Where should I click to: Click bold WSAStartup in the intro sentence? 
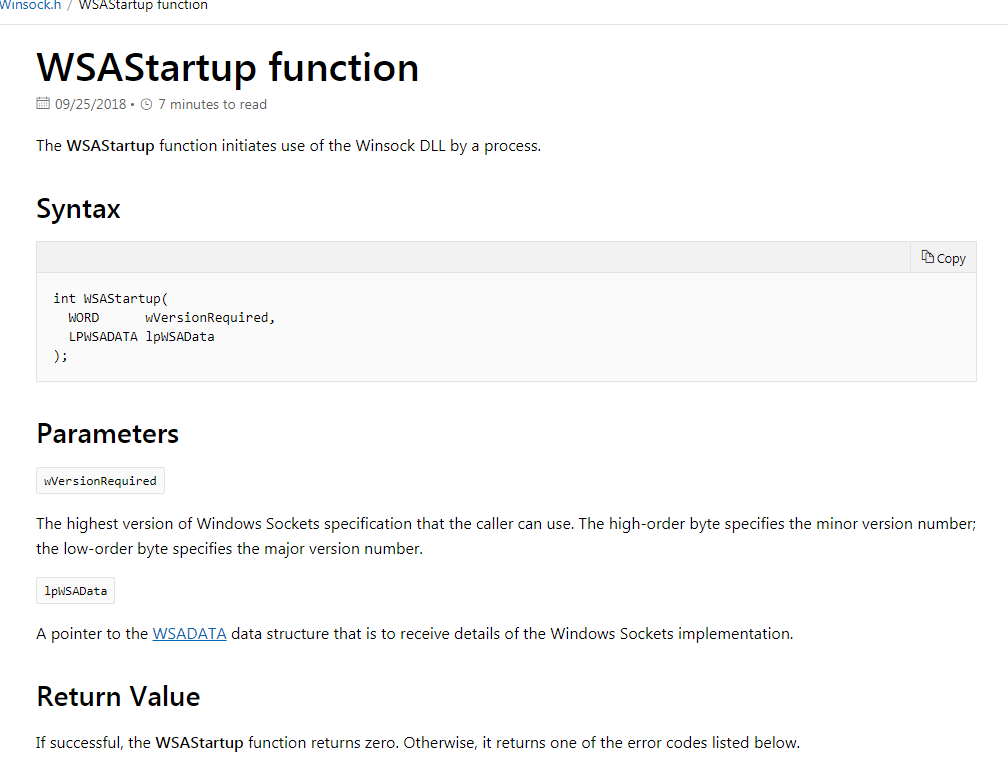click(x=110, y=145)
